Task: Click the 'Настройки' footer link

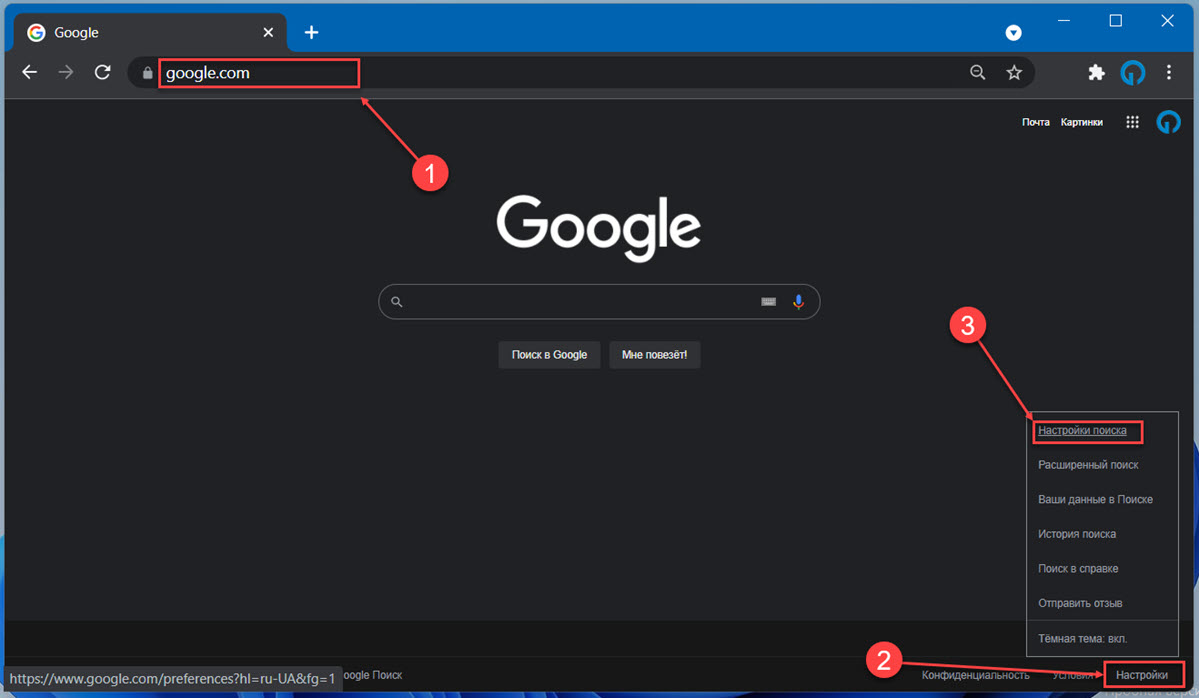Action: (1142, 675)
